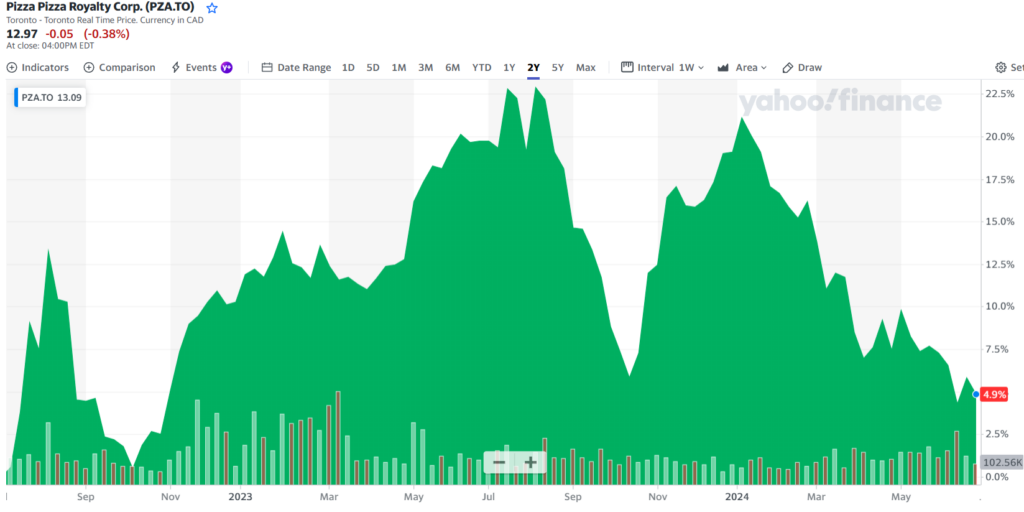Click the PZA.TO 13.09 series legend
Image resolution: width=1024 pixels, height=512 pixels.
click(x=50, y=98)
